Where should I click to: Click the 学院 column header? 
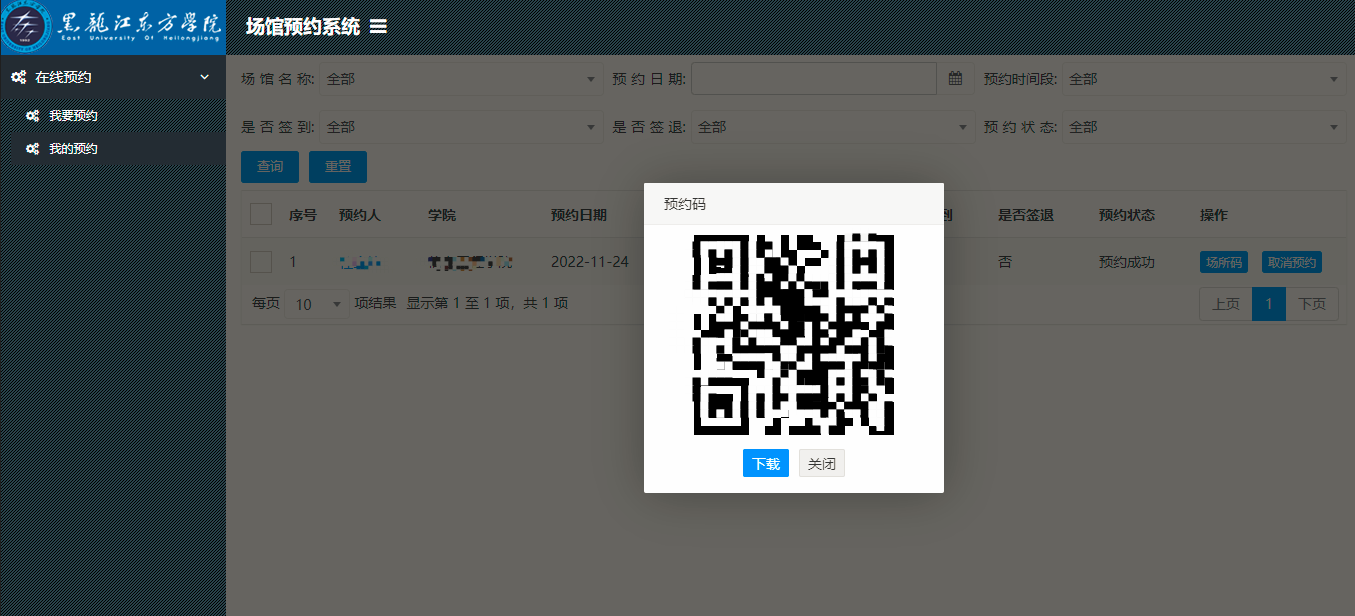click(x=442, y=215)
